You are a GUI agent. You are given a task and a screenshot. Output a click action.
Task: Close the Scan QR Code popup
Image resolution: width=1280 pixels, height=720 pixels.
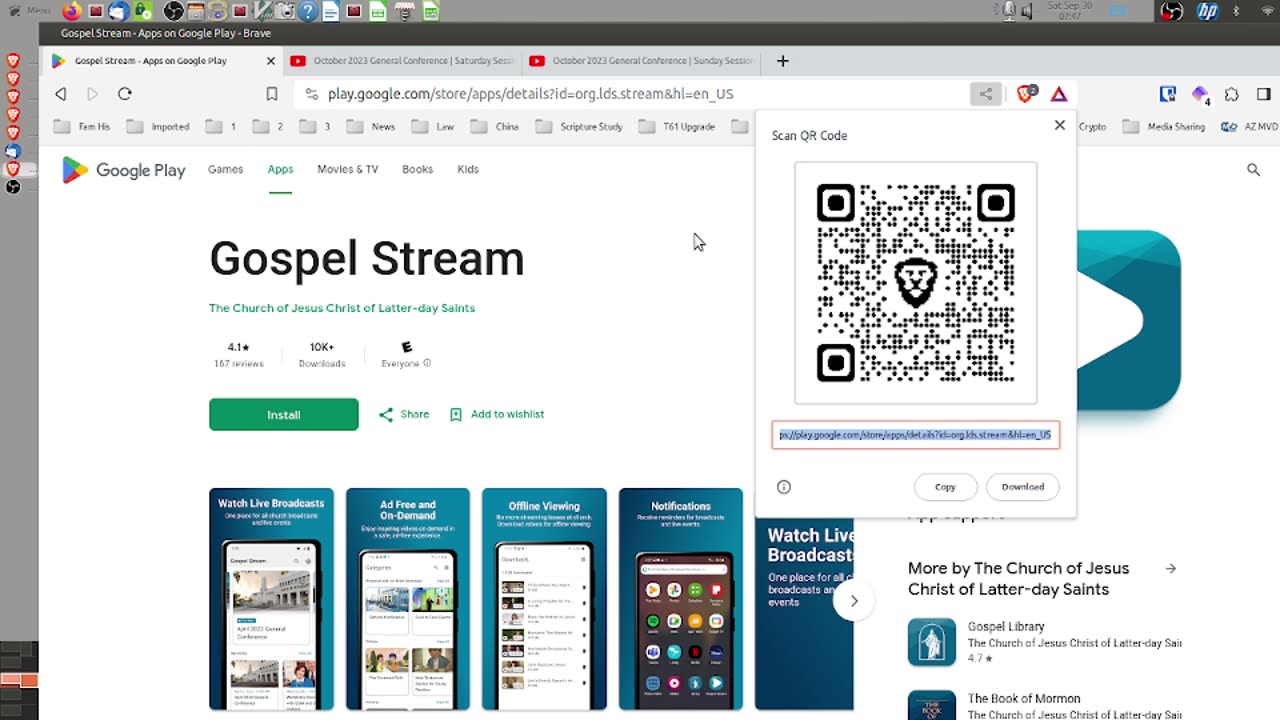(1060, 126)
